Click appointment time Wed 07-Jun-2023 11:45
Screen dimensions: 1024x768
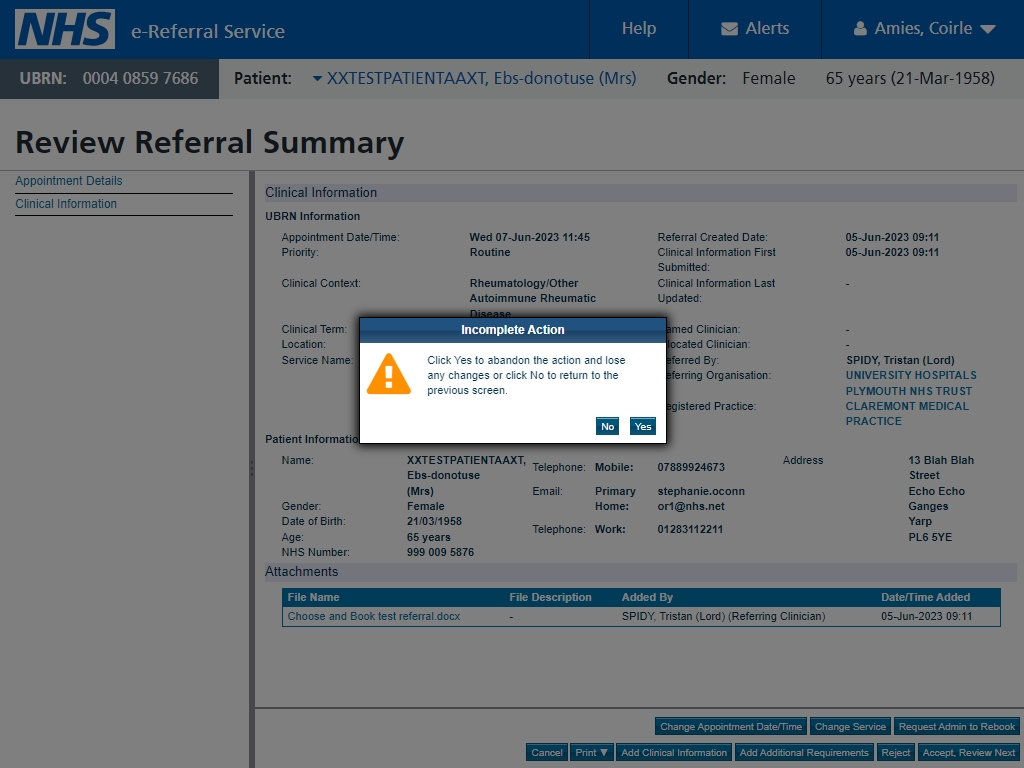[530, 238]
